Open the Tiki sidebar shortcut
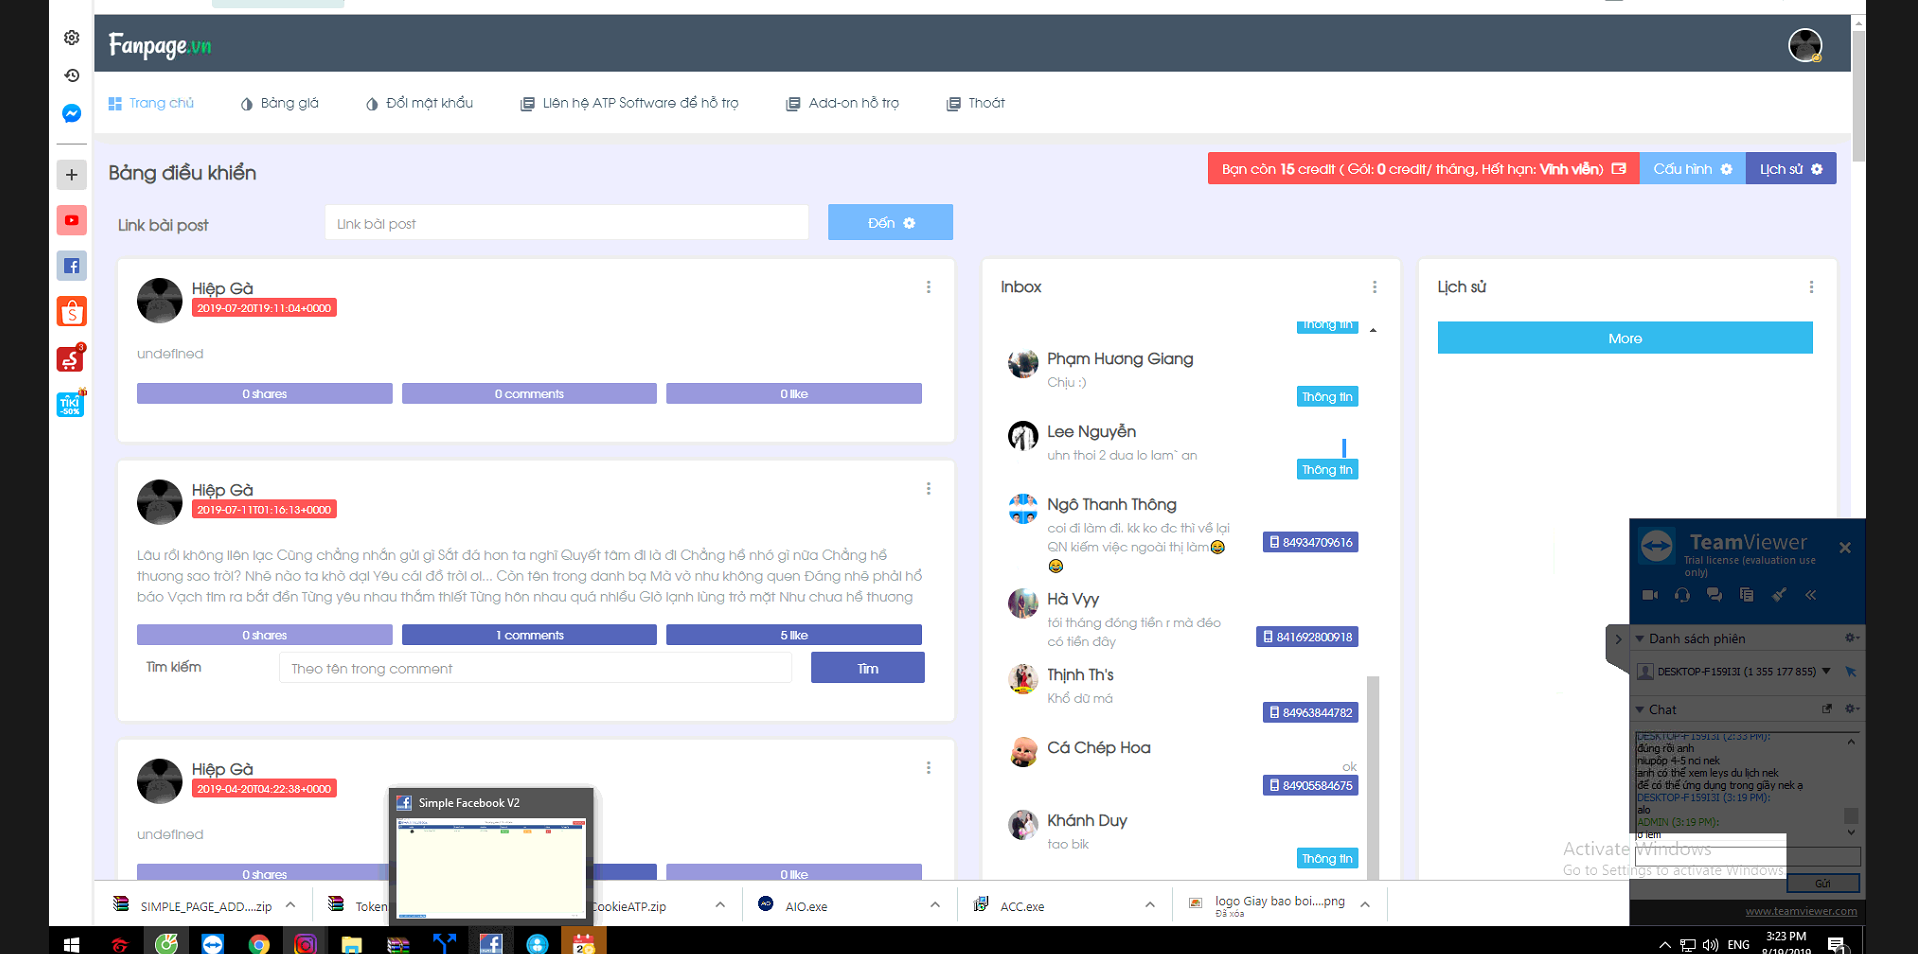 (x=71, y=404)
